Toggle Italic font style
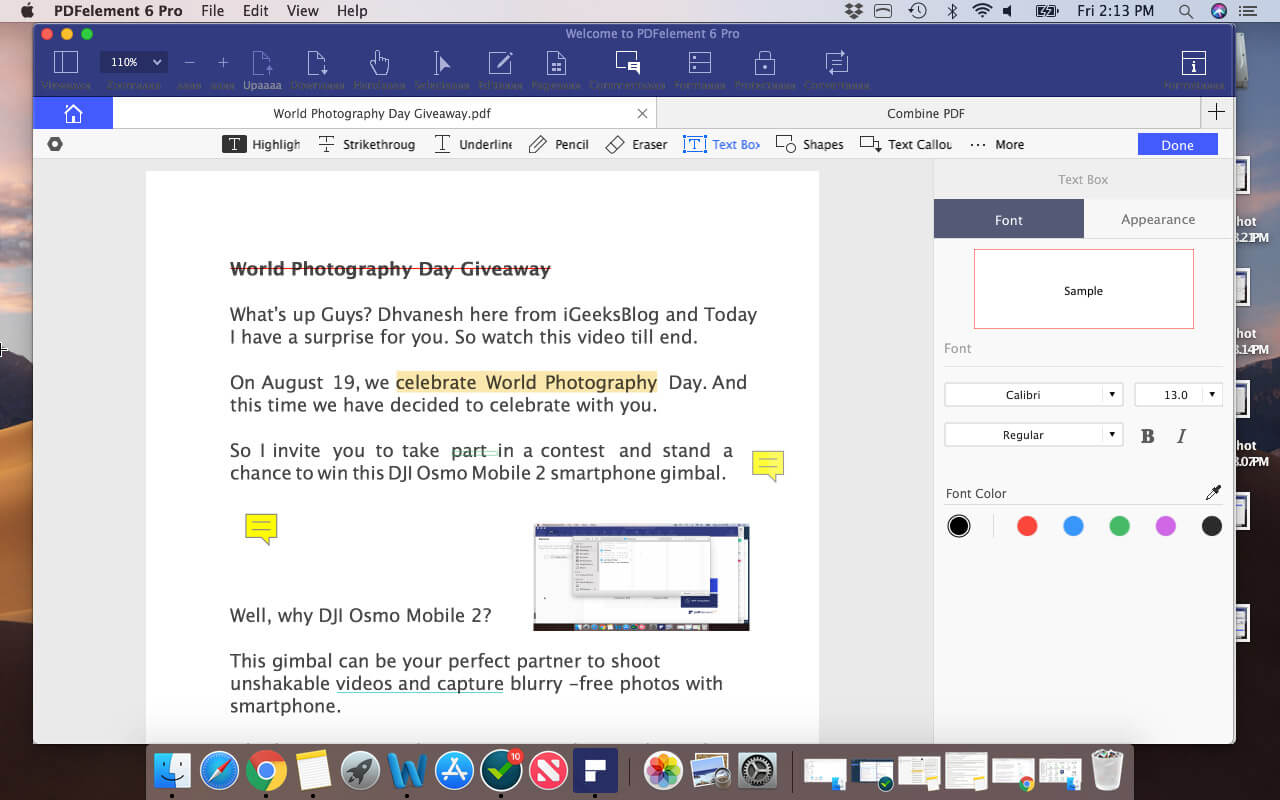This screenshot has width=1280, height=800. pos(1181,436)
